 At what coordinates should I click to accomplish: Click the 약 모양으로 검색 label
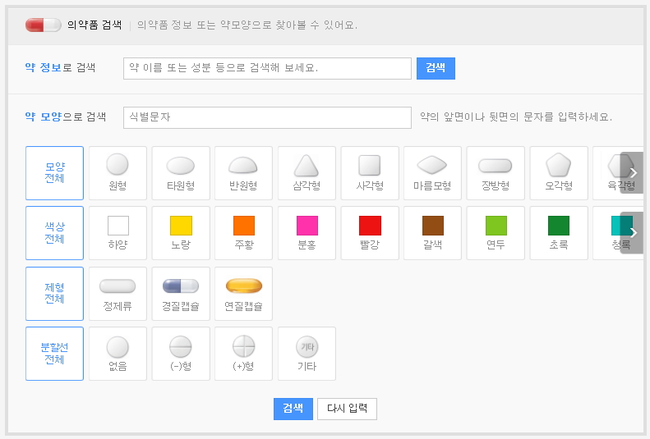click(x=65, y=117)
